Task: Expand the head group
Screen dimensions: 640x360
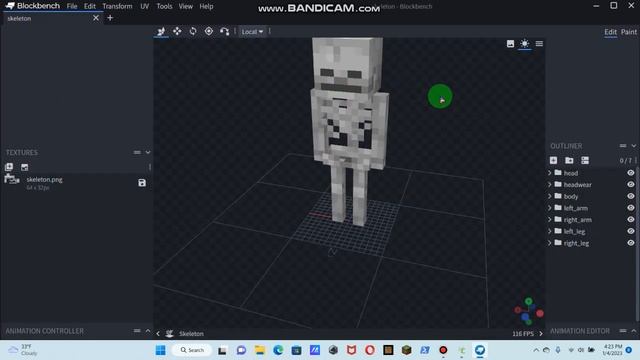Action: [x=550, y=173]
